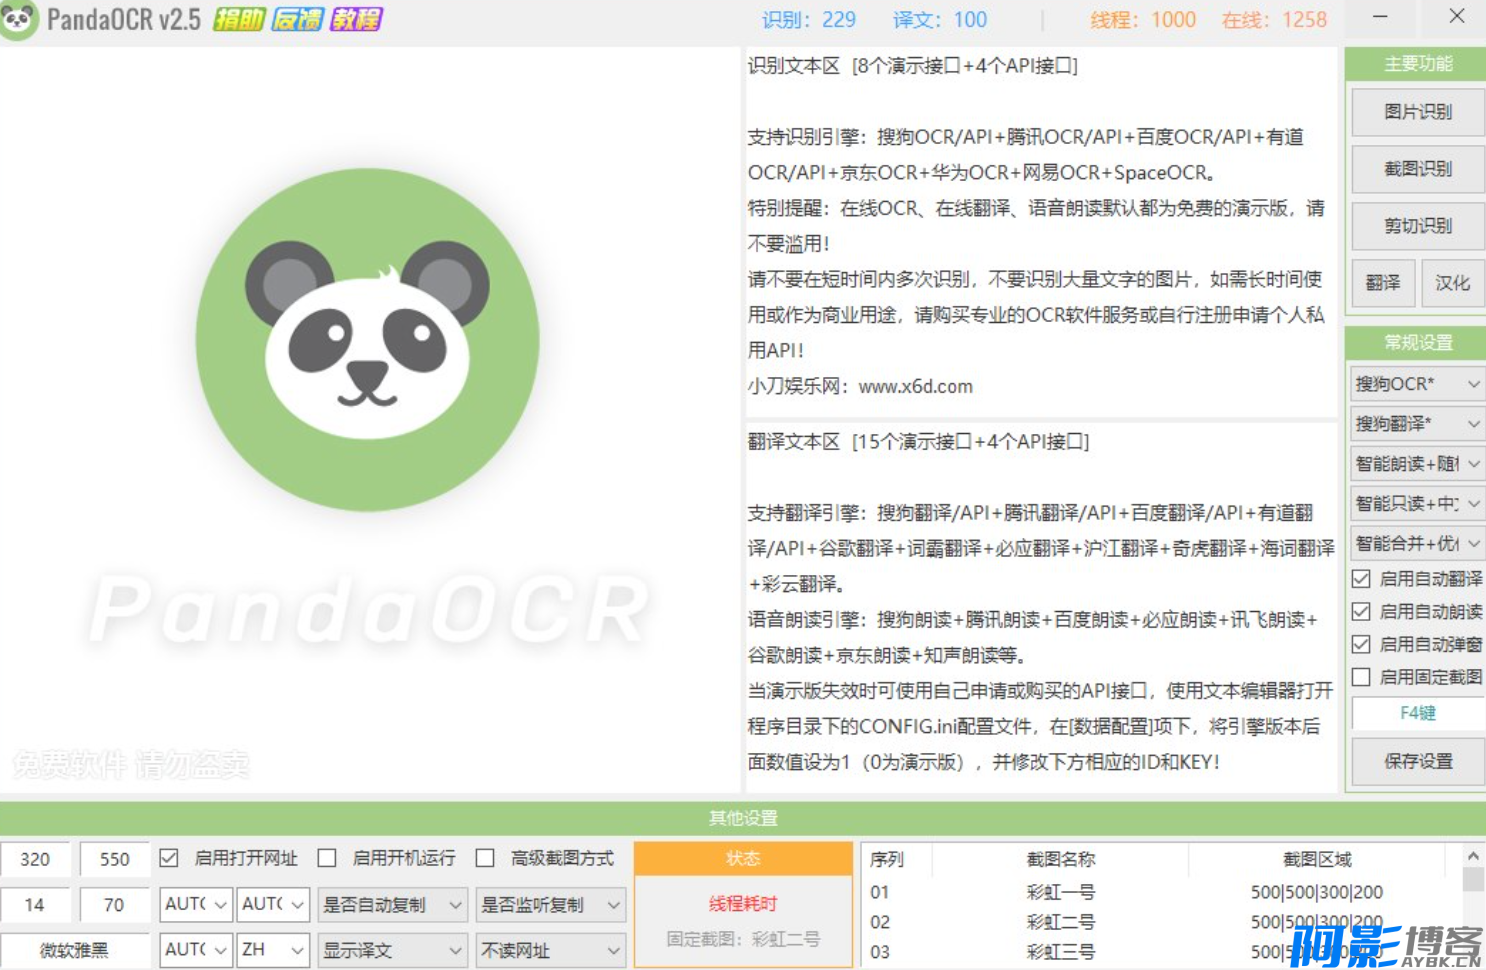This screenshot has height=970, width=1486.
Task: Open the 智能合并 merge mode dropdown
Action: click(1417, 543)
